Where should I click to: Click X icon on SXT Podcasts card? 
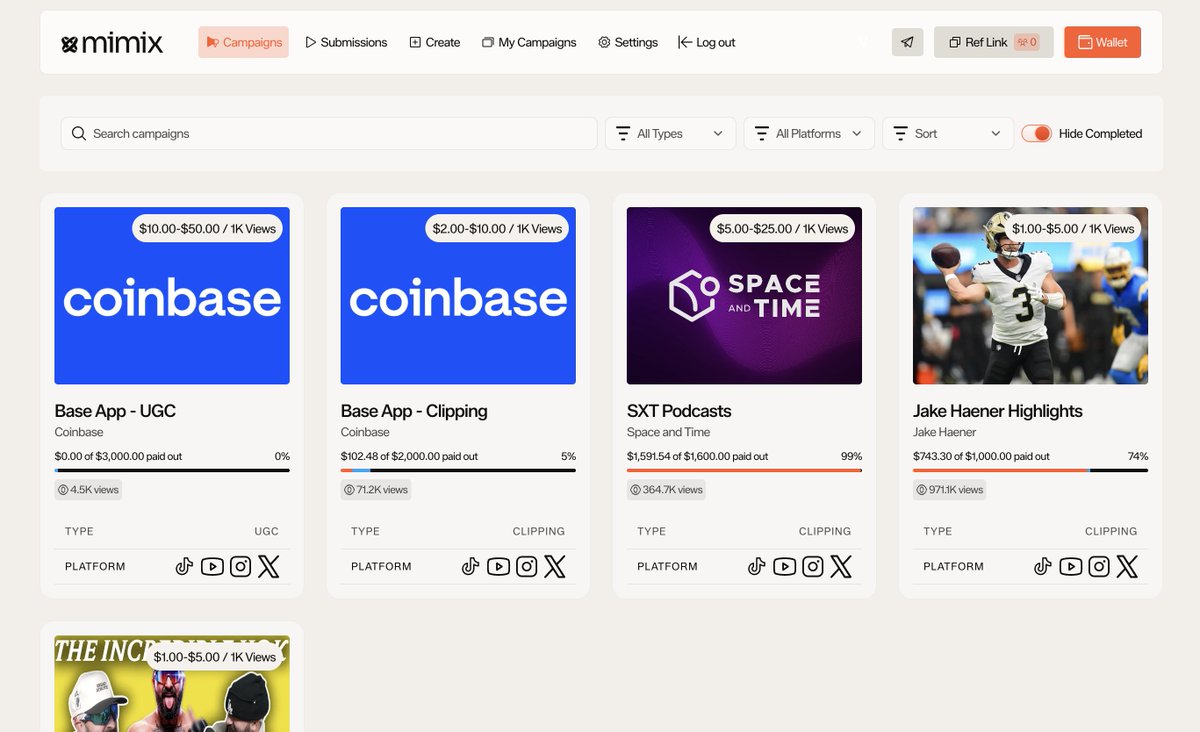pos(841,567)
